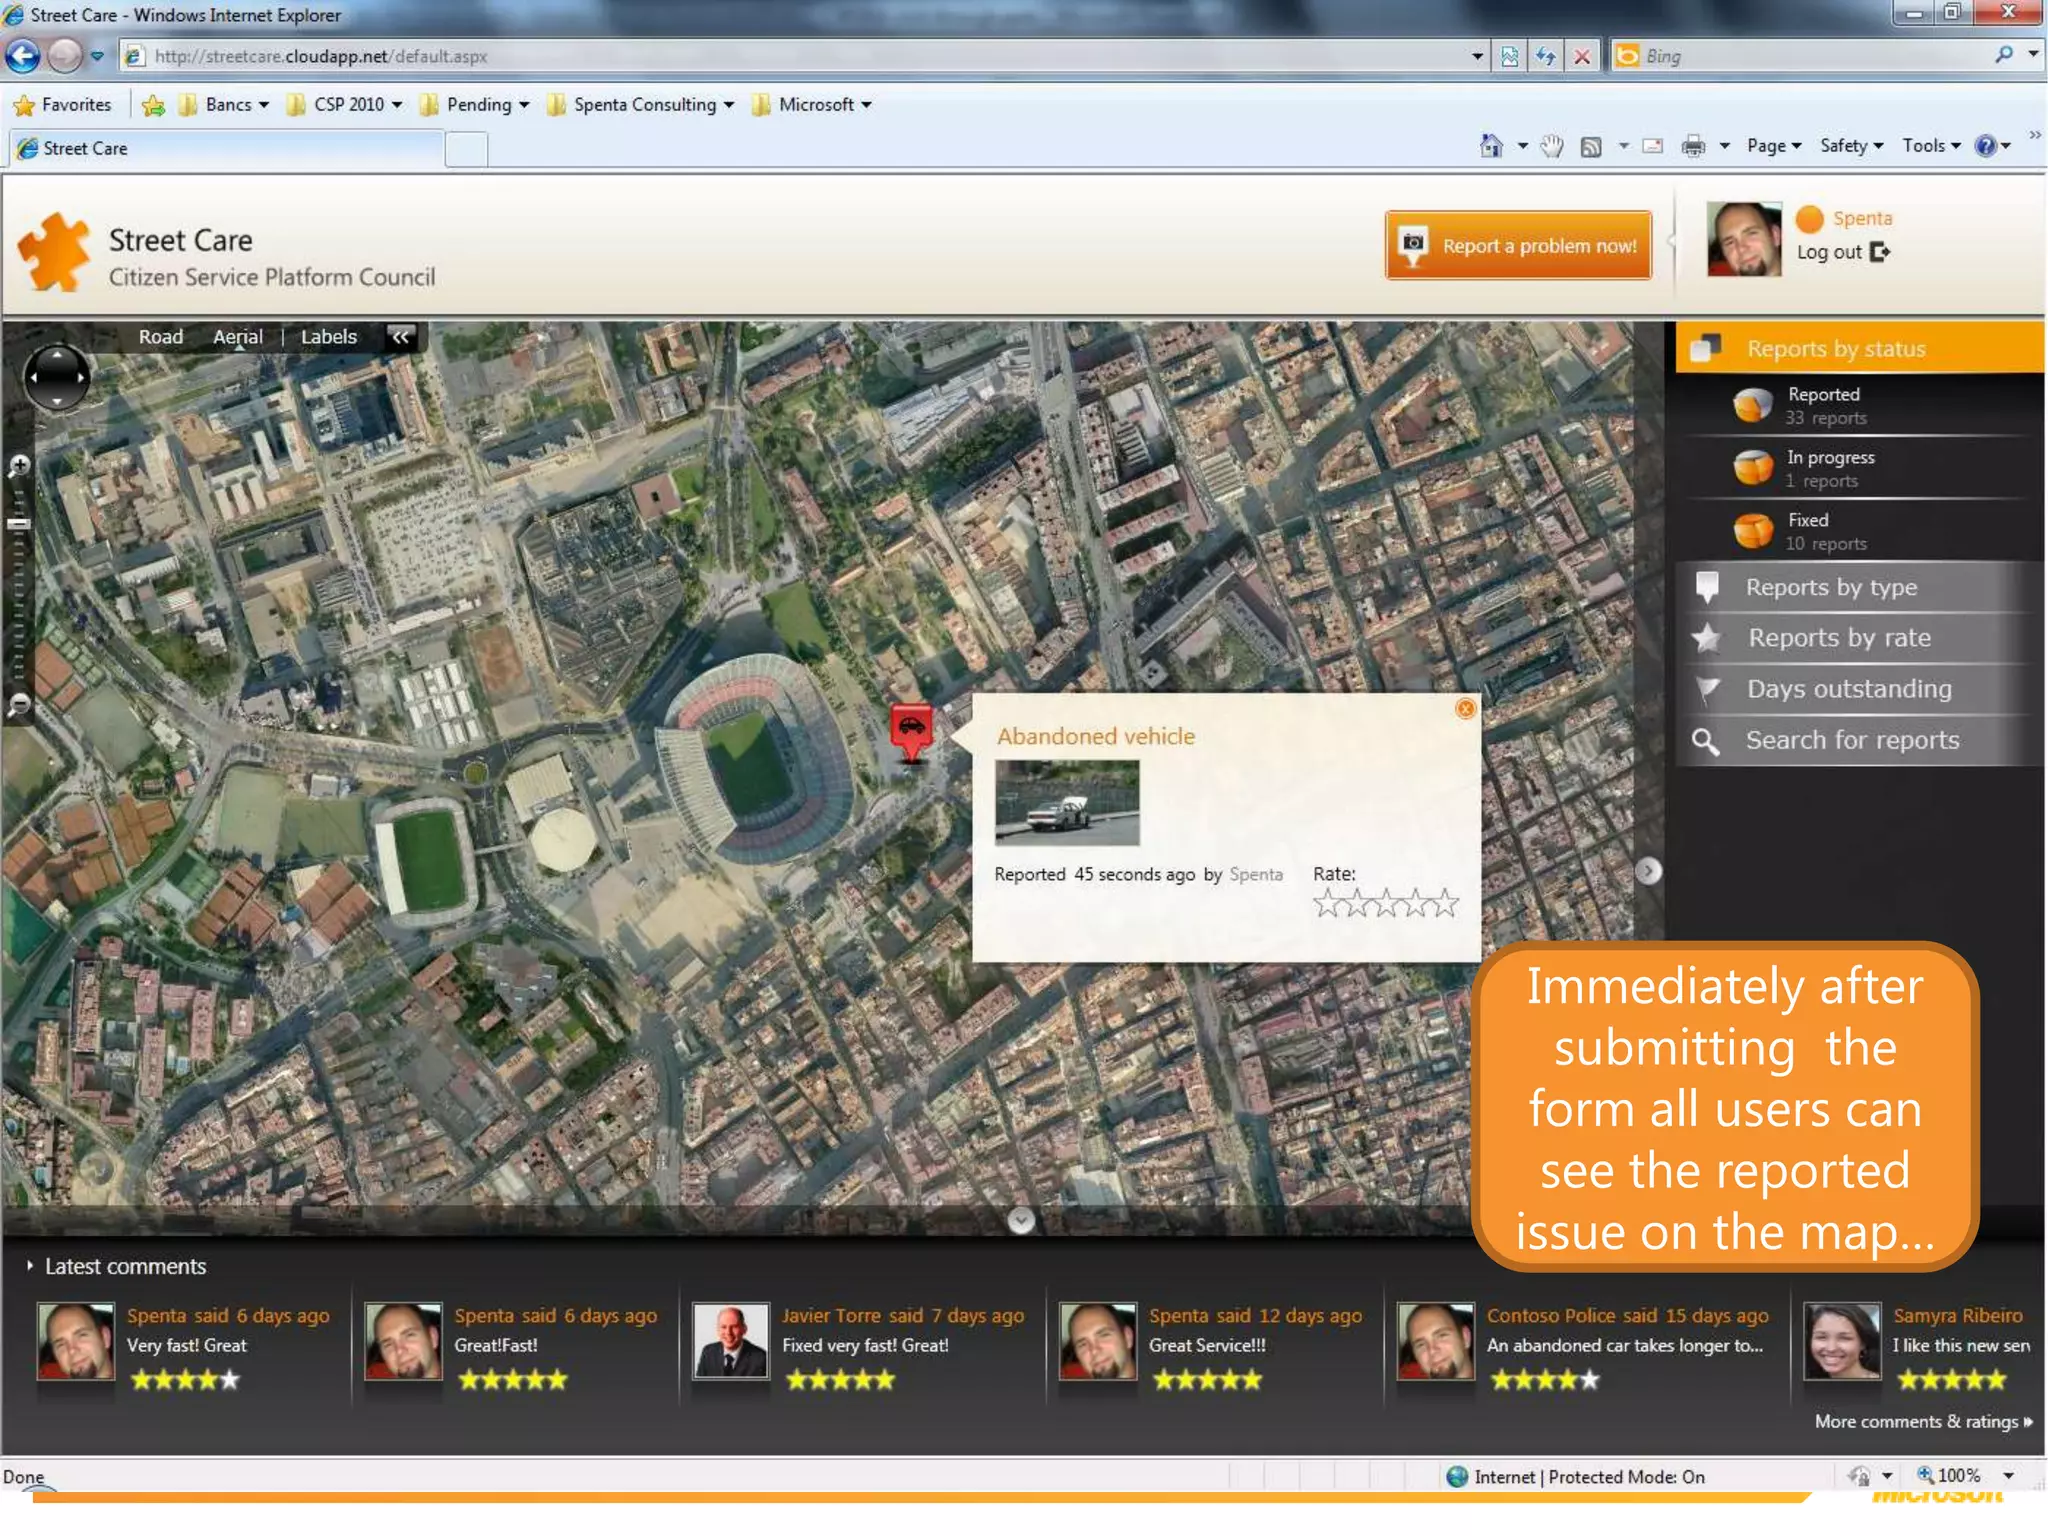The image size is (2048, 1536).
Task: Open the Tools menu
Action: [x=1931, y=146]
